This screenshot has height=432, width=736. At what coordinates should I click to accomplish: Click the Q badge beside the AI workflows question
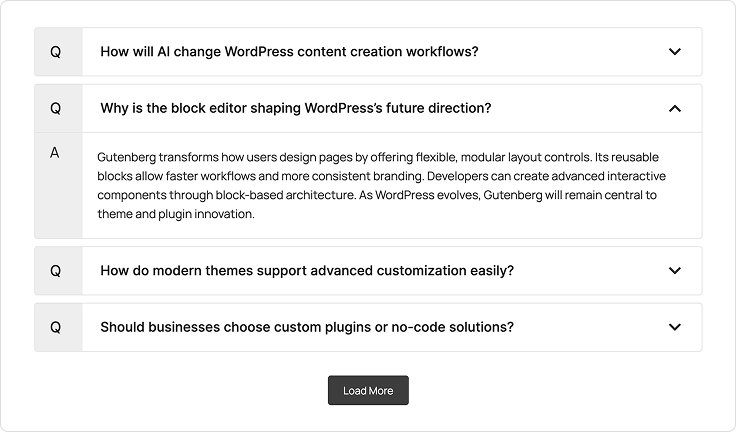coord(56,52)
